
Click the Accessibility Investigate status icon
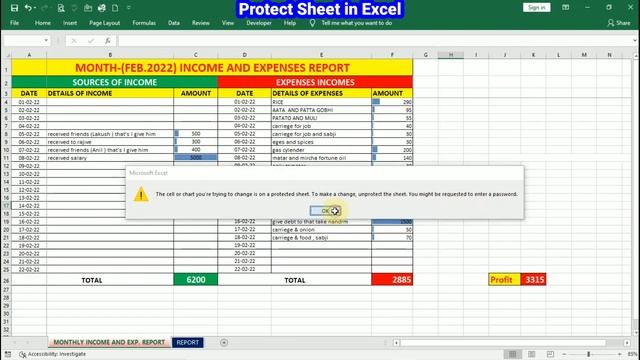click(23, 354)
